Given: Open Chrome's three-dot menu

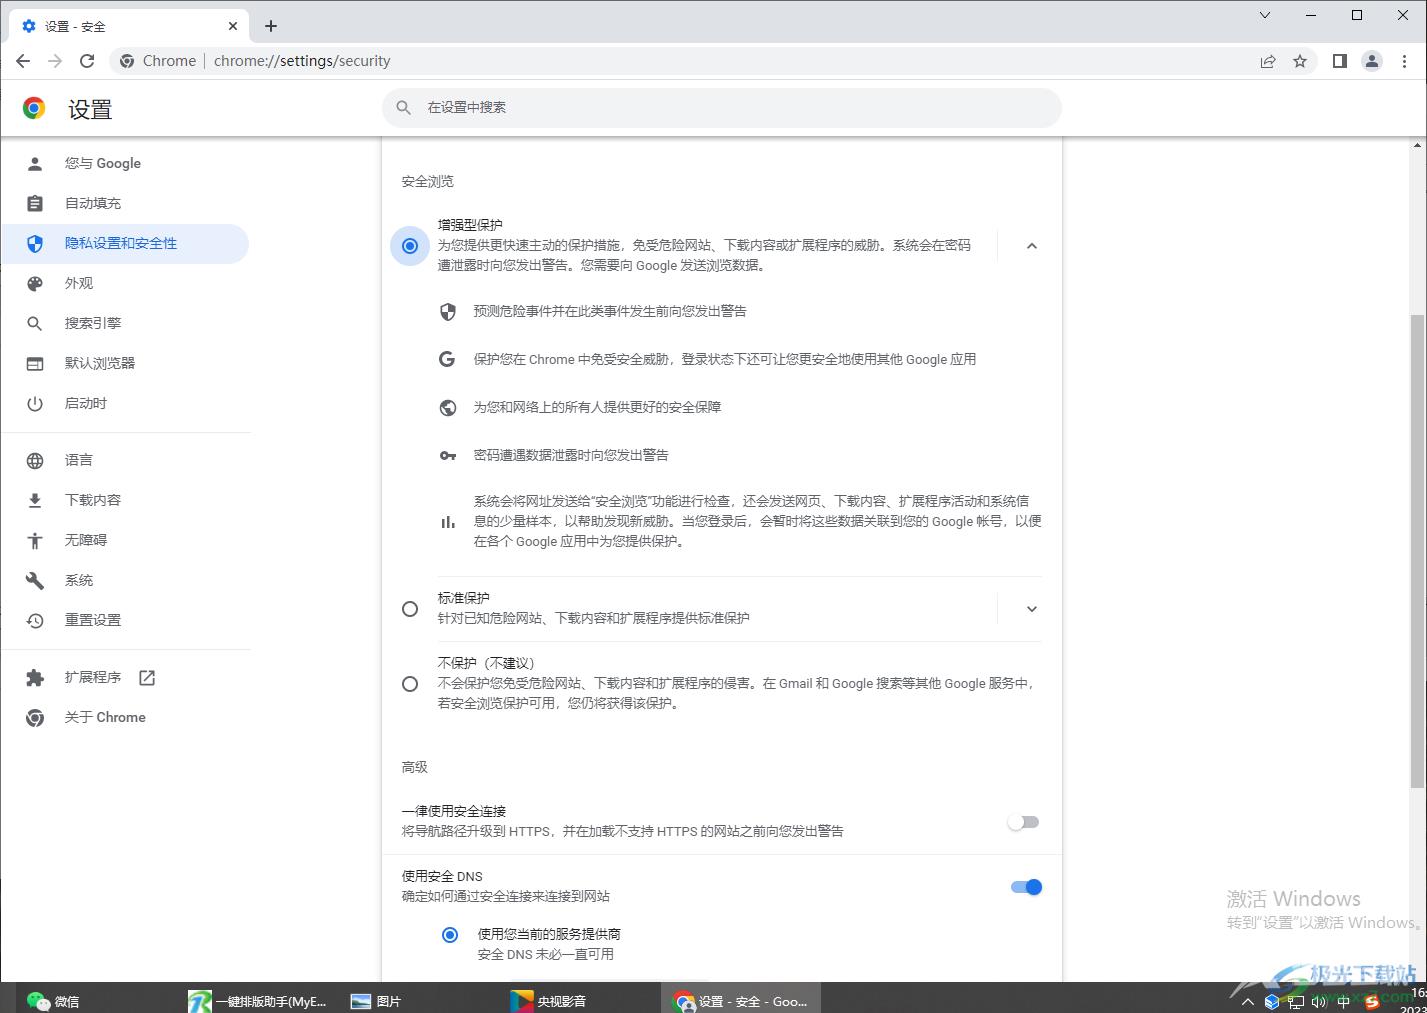Looking at the screenshot, I should pos(1404,61).
